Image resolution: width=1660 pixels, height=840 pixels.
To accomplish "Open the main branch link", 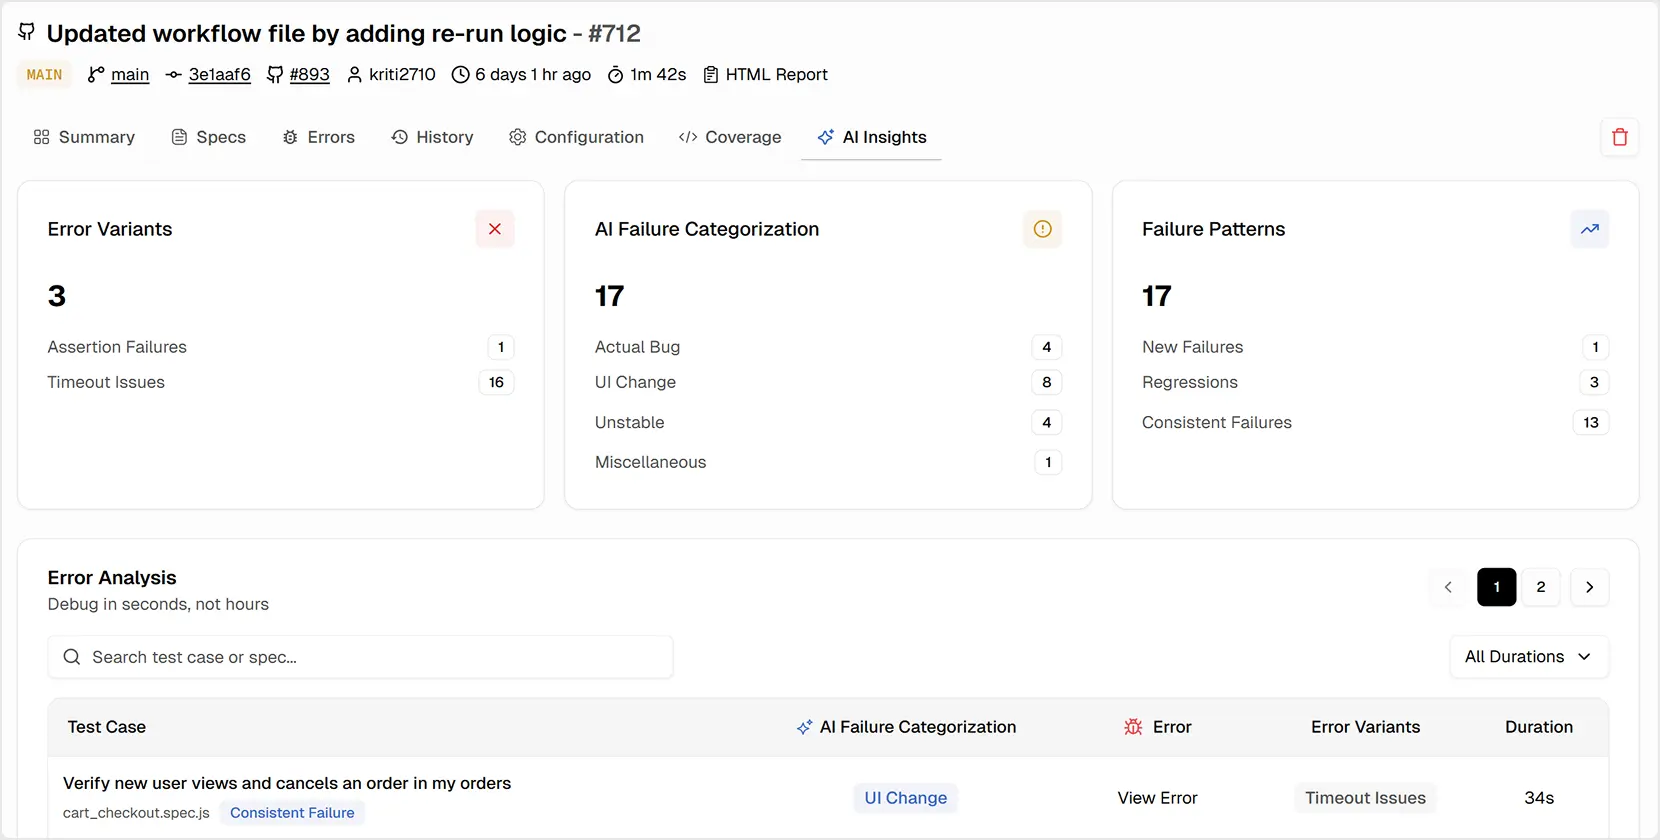I will (x=130, y=74).
